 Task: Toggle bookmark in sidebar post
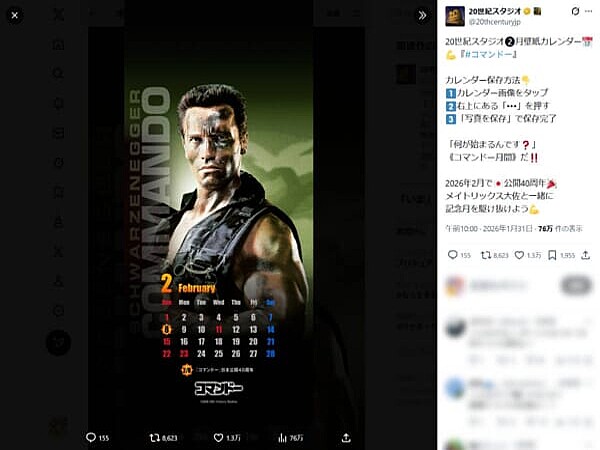point(552,255)
